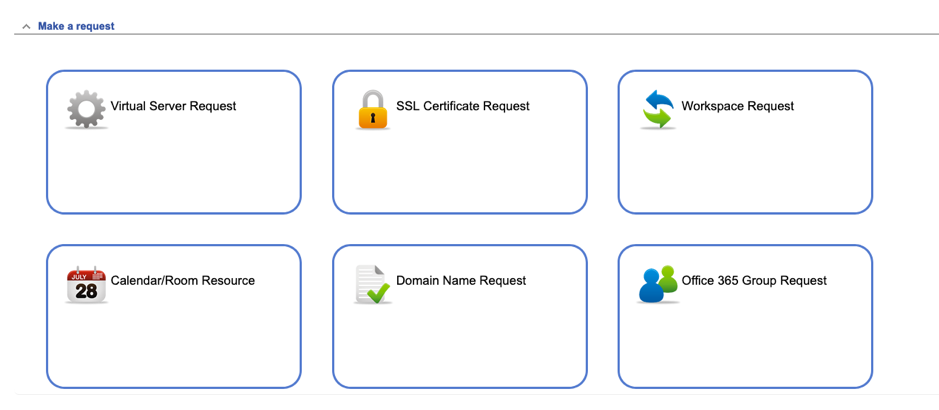The width and height of the screenshot is (939, 410).
Task: Click blank space within Domain Name Request card
Action: coord(459,345)
